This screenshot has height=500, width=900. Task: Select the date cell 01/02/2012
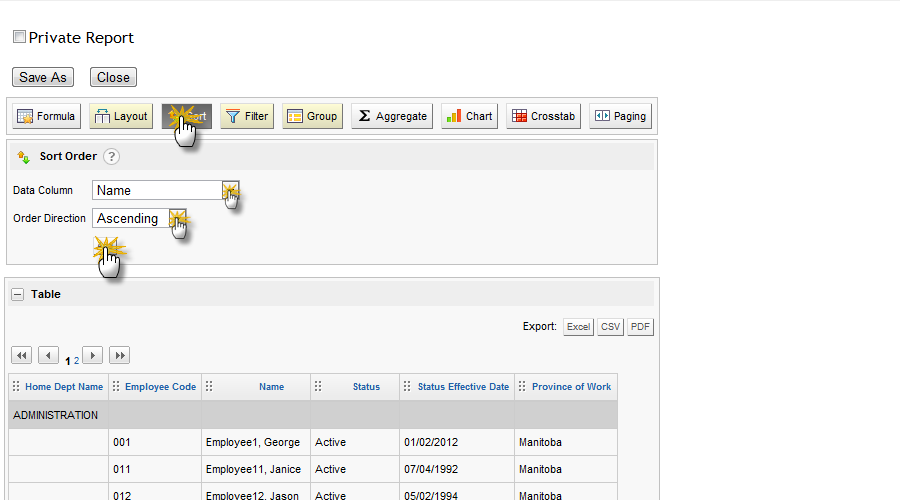point(457,442)
